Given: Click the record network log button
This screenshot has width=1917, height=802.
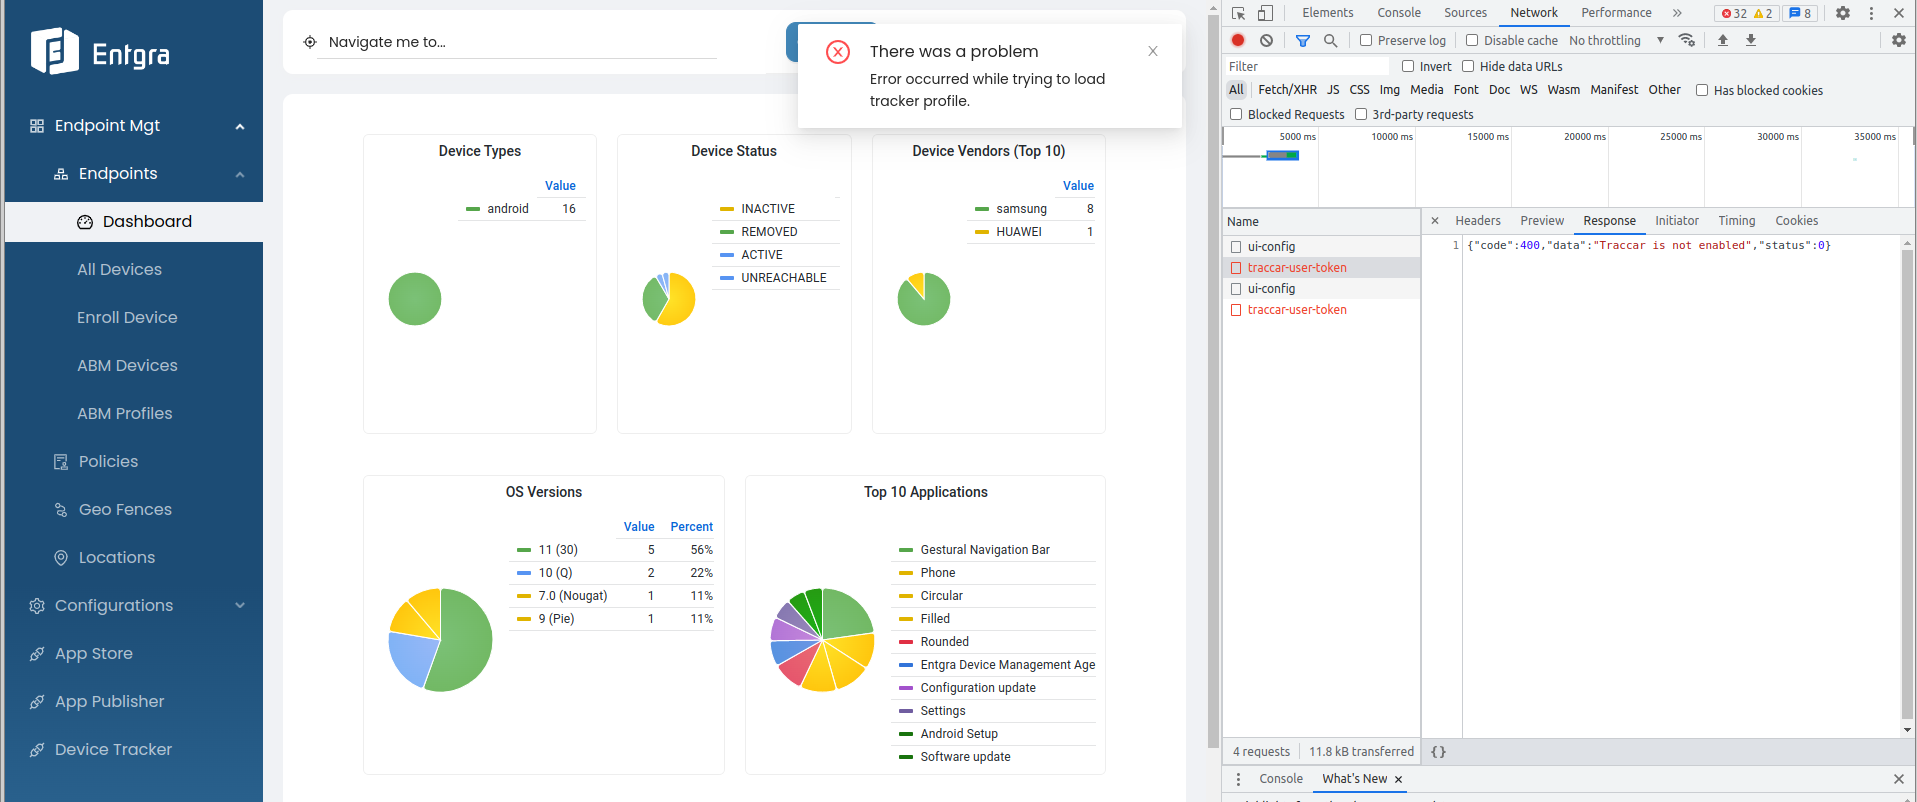Looking at the screenshot, I should (1238, 40).
